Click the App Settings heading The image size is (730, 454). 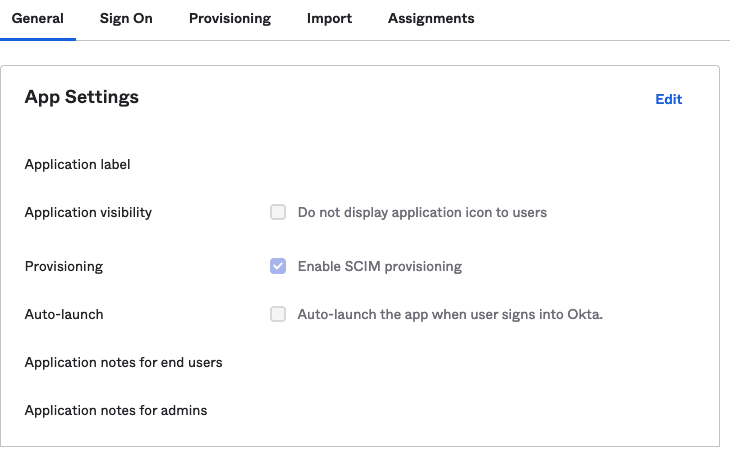coord(82,97)
